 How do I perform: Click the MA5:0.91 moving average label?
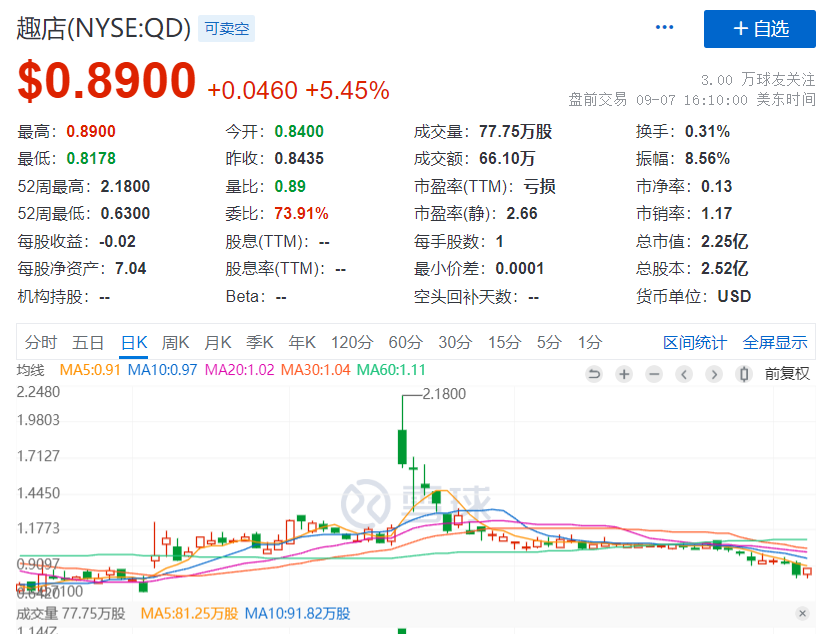tap(90, 370)
